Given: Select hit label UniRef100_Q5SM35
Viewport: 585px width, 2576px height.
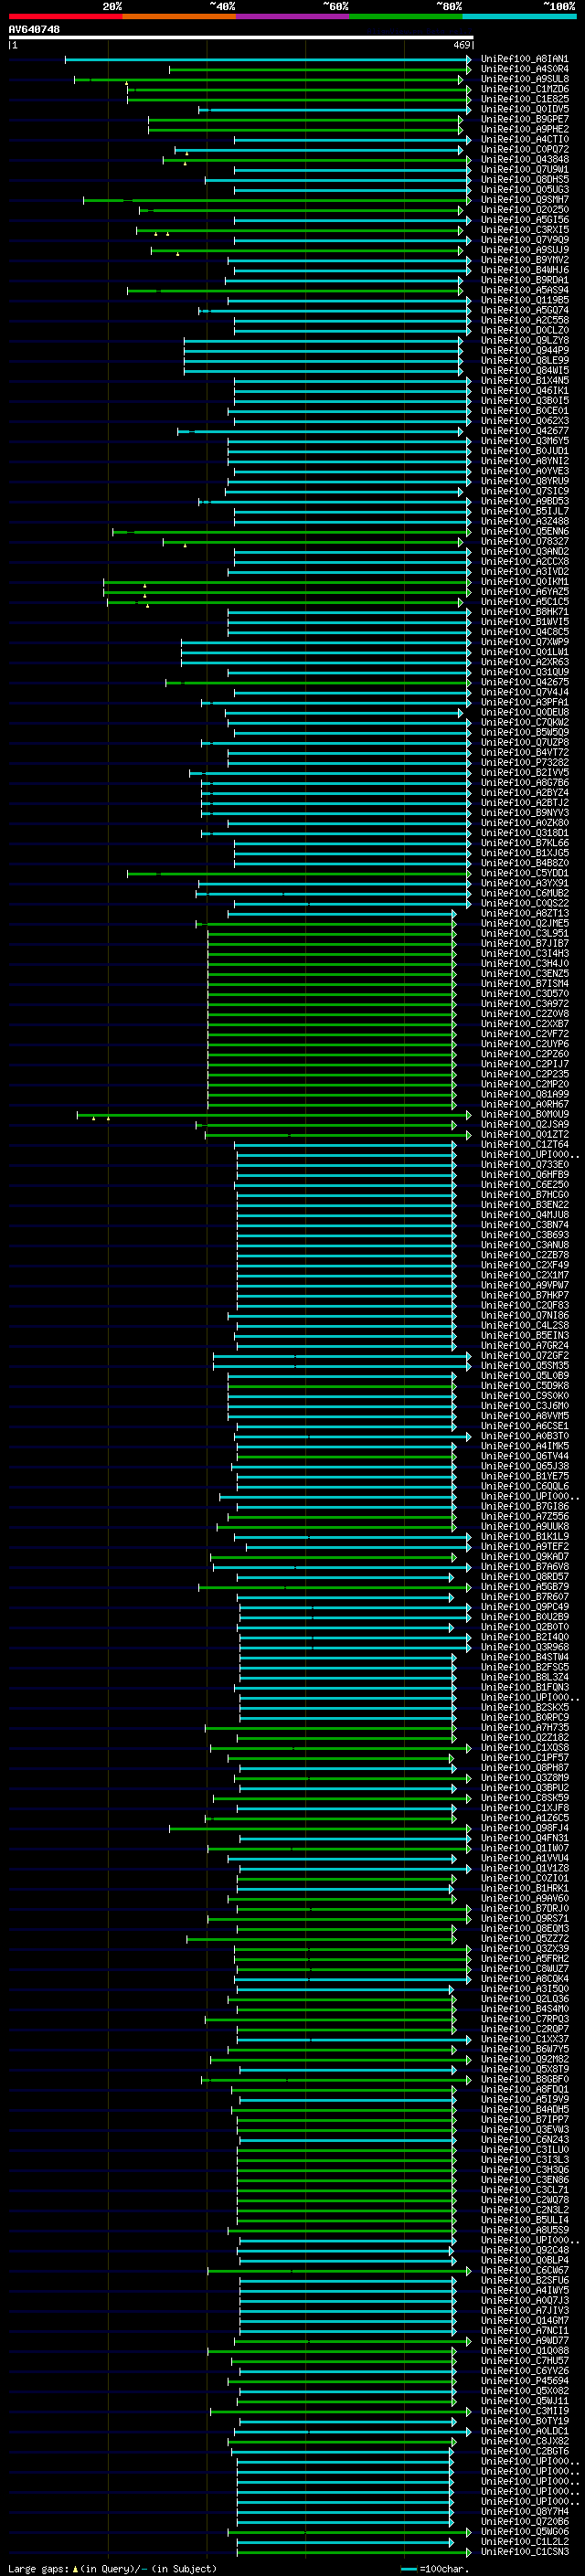Looking at the screenshot, I should pyautogui.click(x=524, y=1365).
